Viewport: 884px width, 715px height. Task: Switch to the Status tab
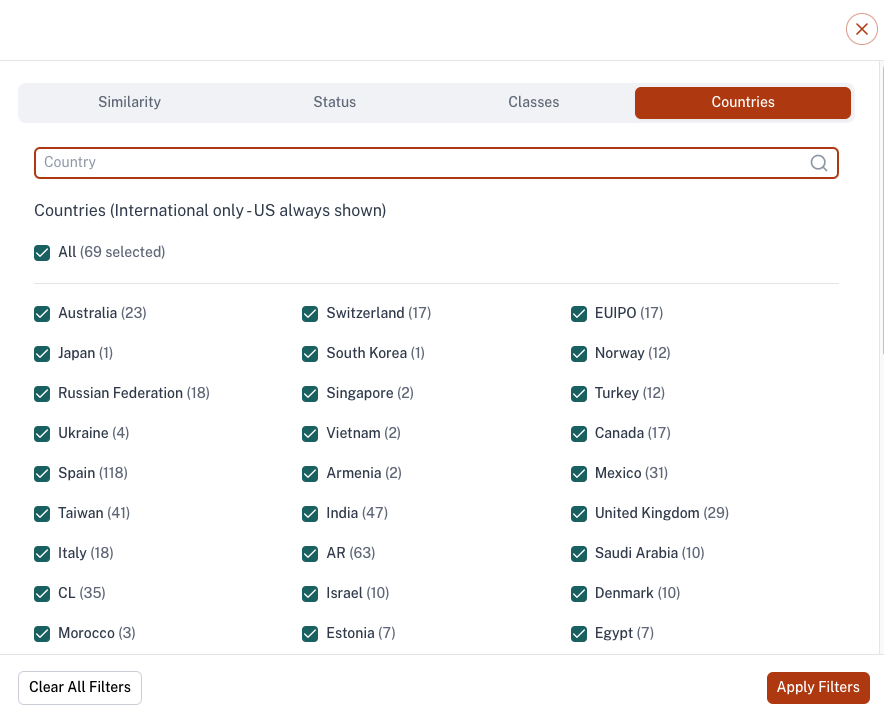pos(334,102)
